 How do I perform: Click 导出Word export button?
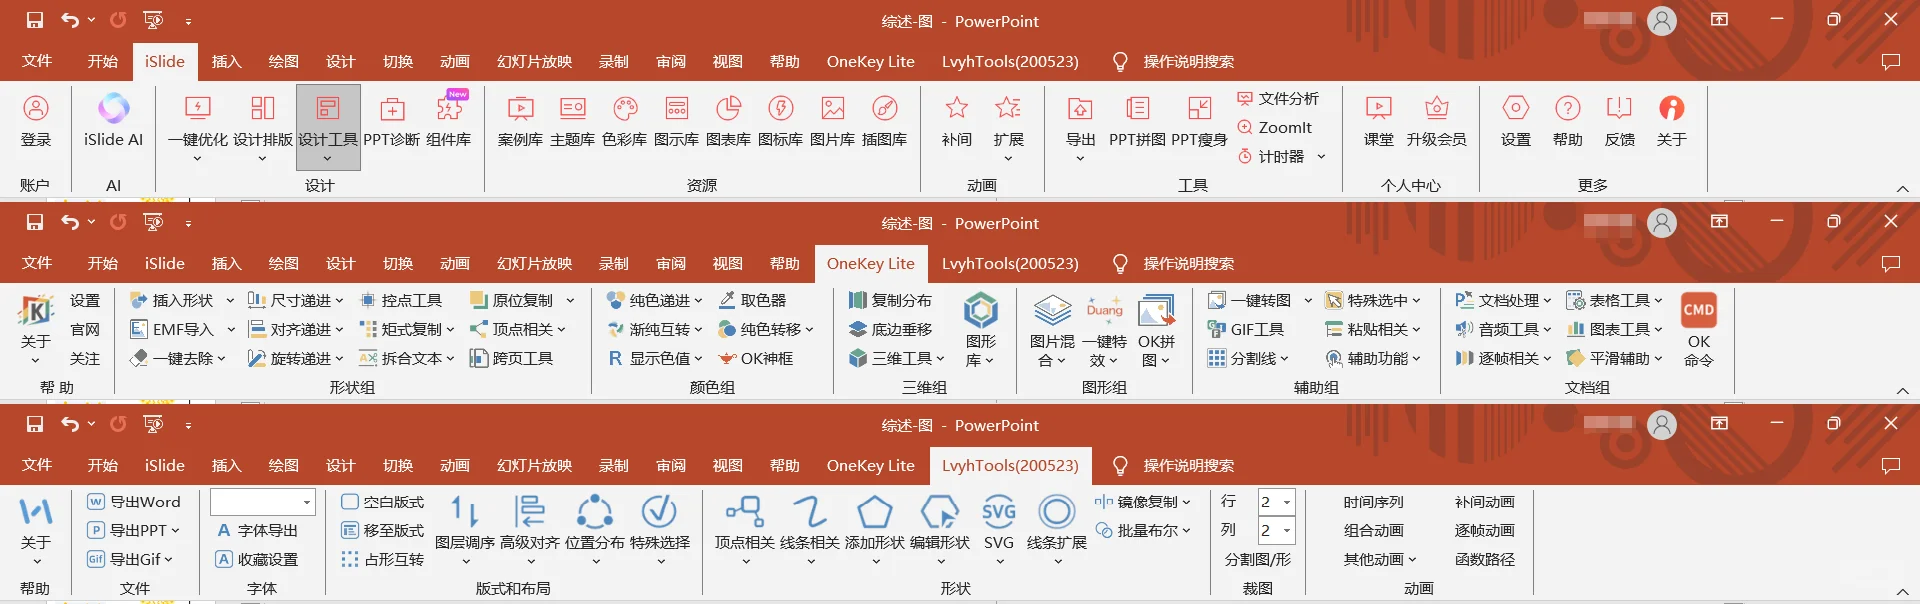[133, 502]
